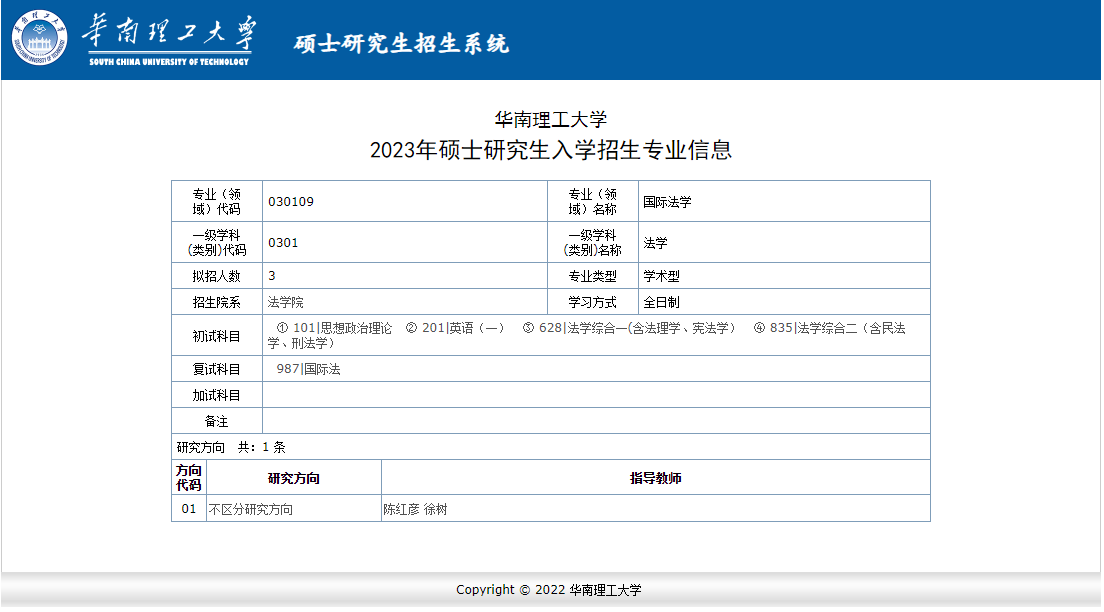Click the South China University of Technology logo
The height and width of the screenshot is (612, 1104).
[39, 38]
